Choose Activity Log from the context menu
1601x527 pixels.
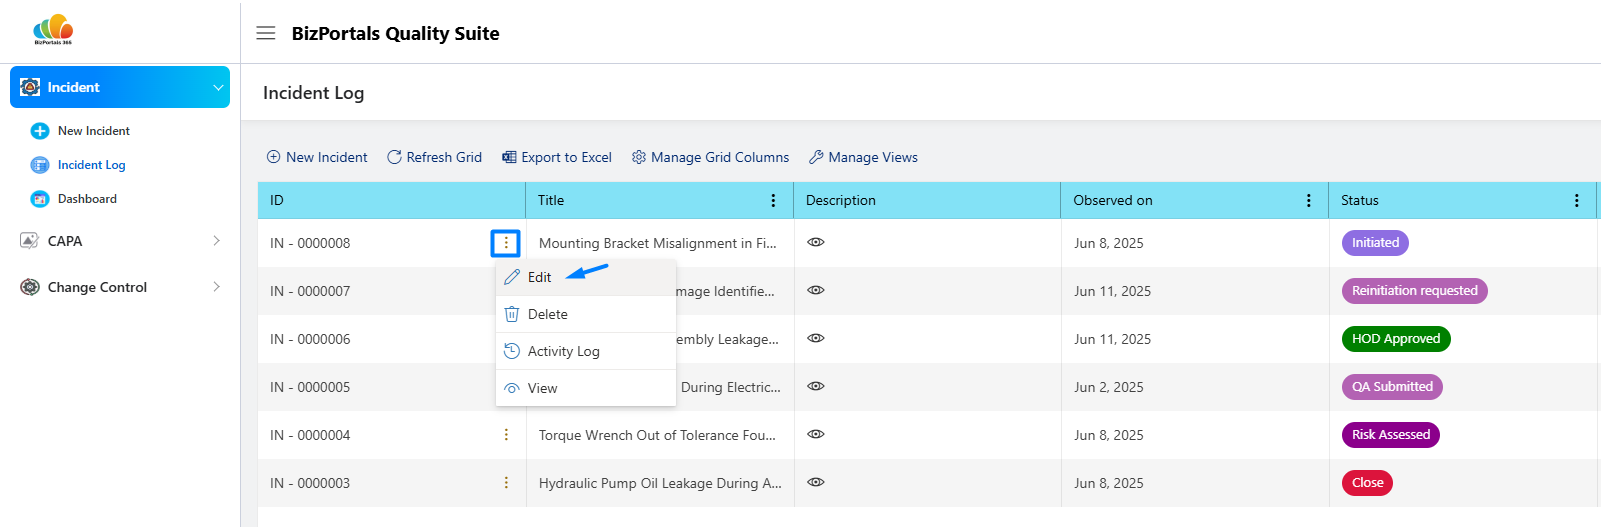586,351
